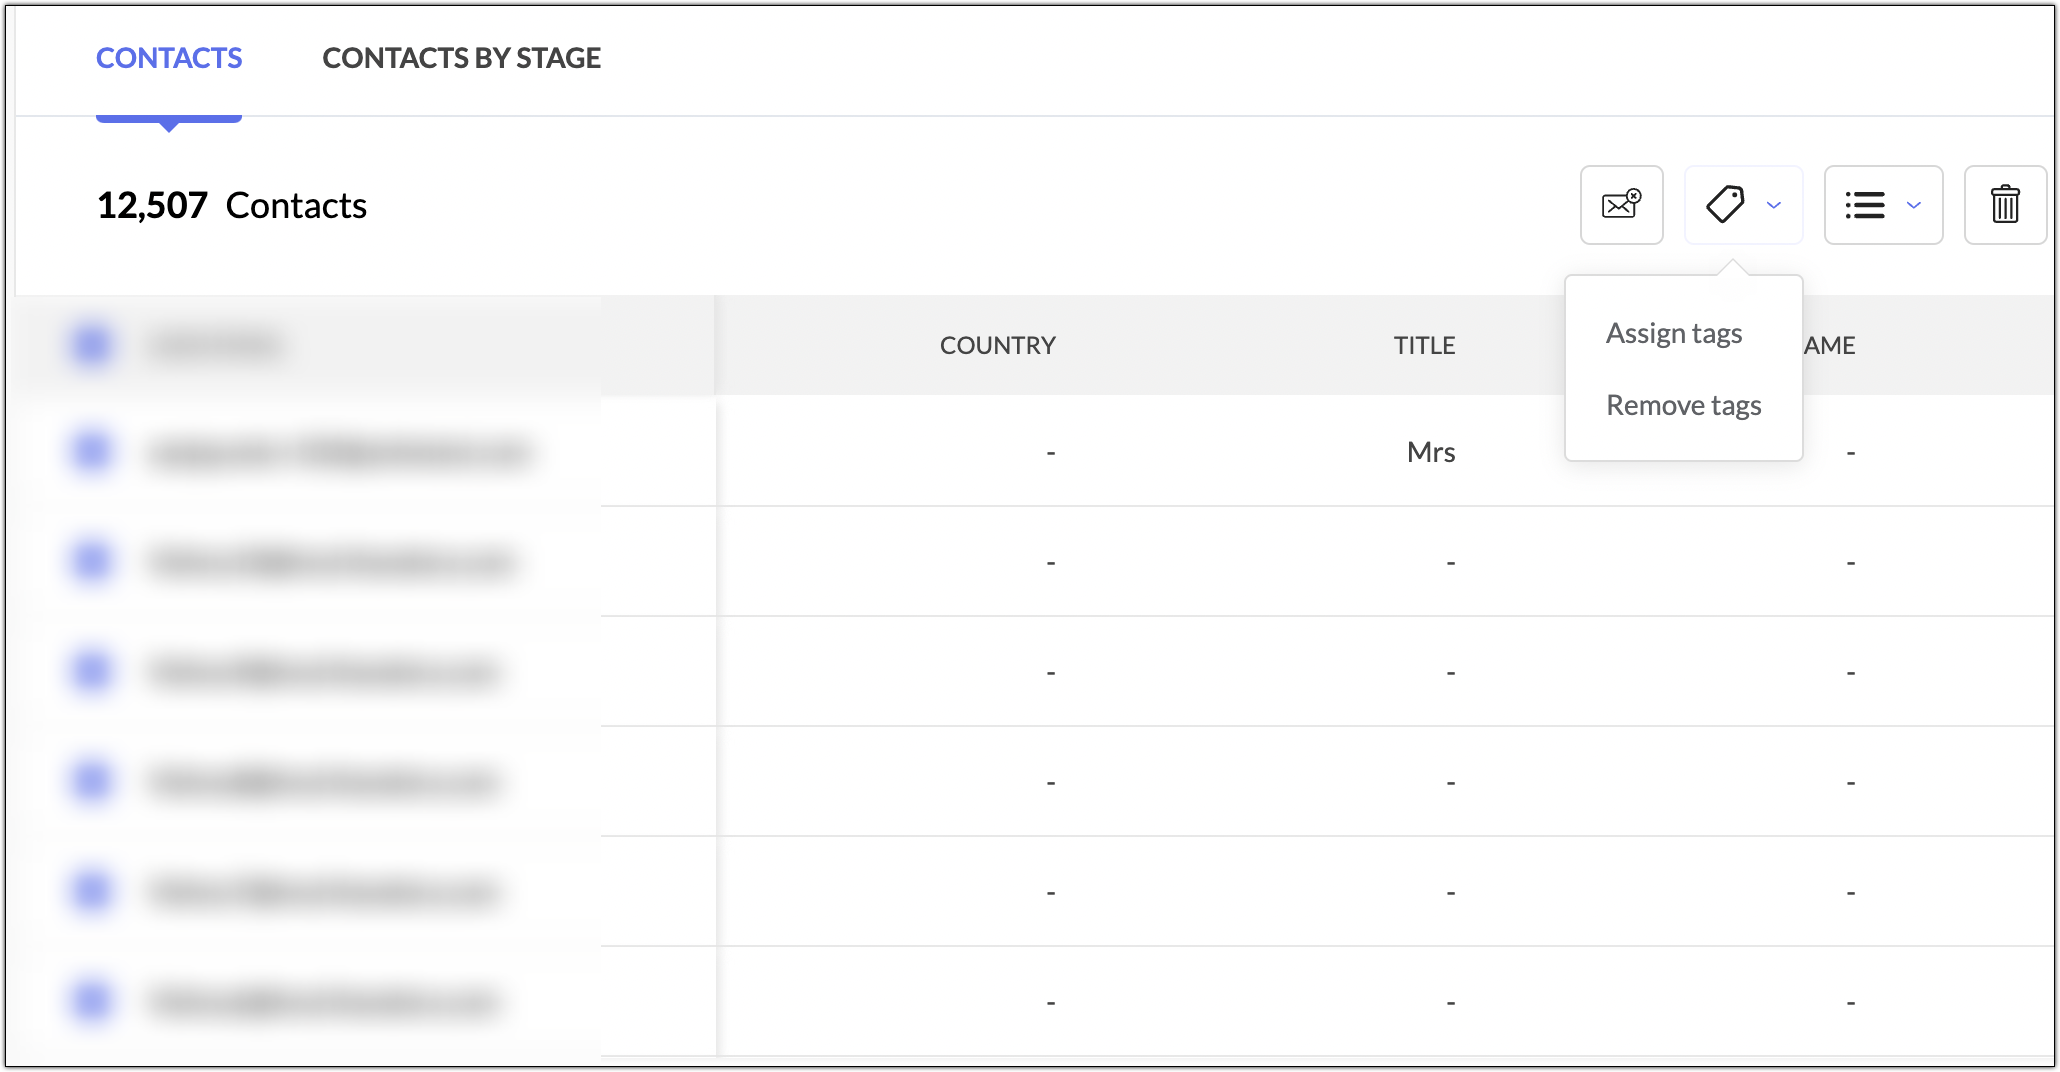The image size is (2060, 1072).
Task: Click the Country column header
Action: click(997, 345)
